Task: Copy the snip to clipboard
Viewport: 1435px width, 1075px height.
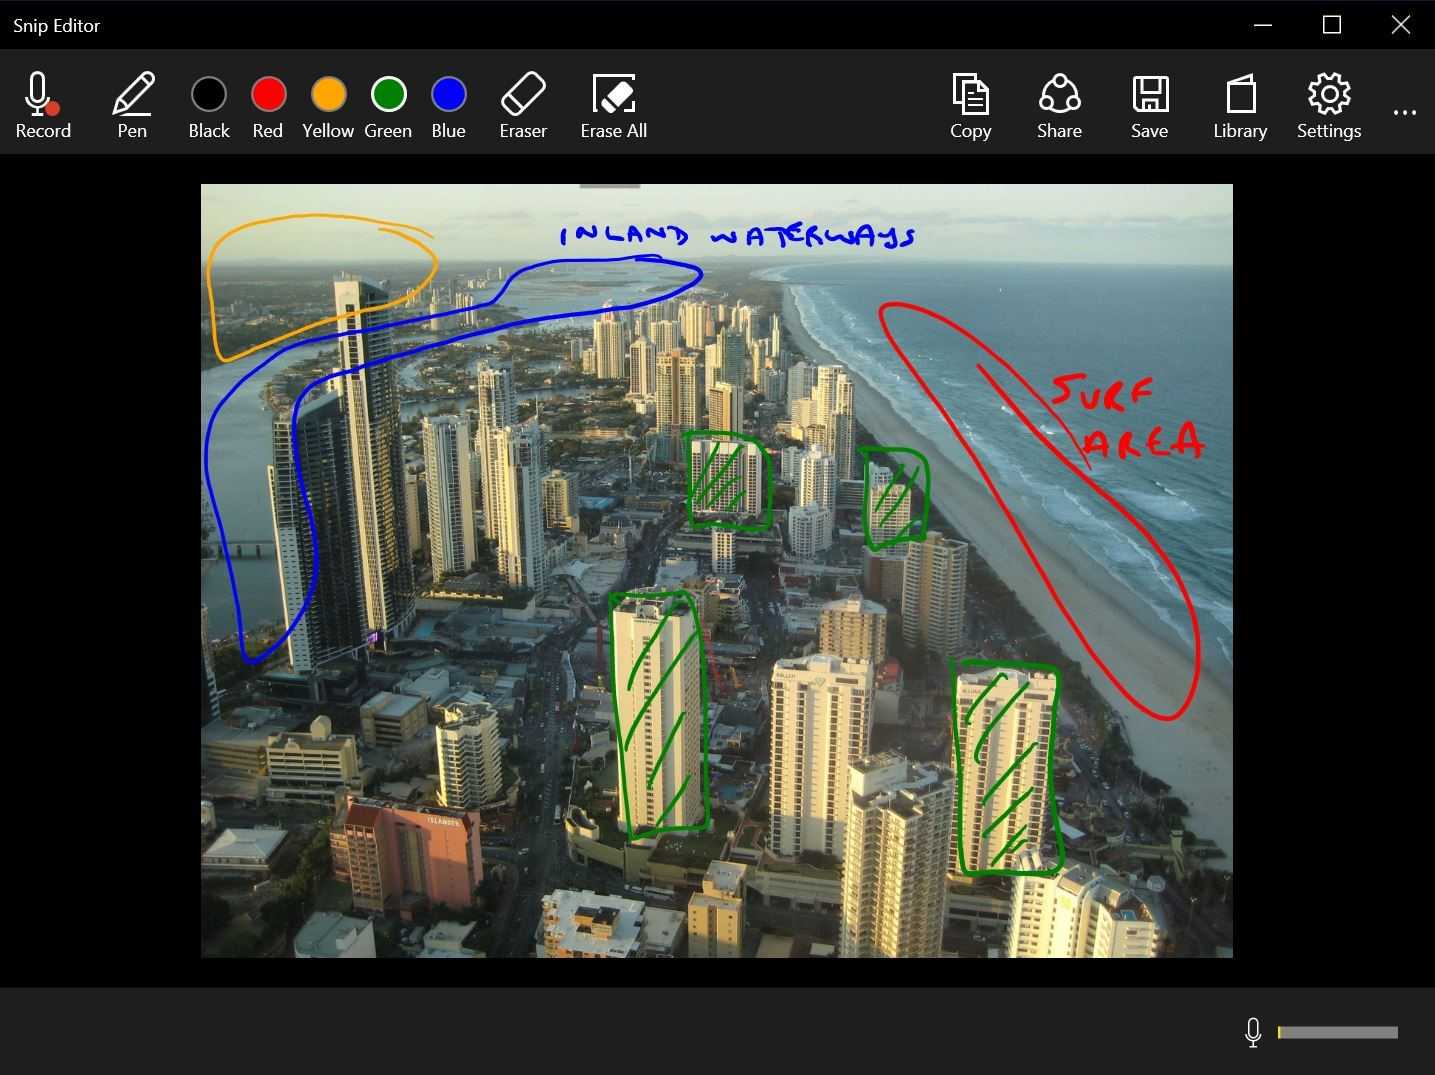Action: (x=970, y=105)
